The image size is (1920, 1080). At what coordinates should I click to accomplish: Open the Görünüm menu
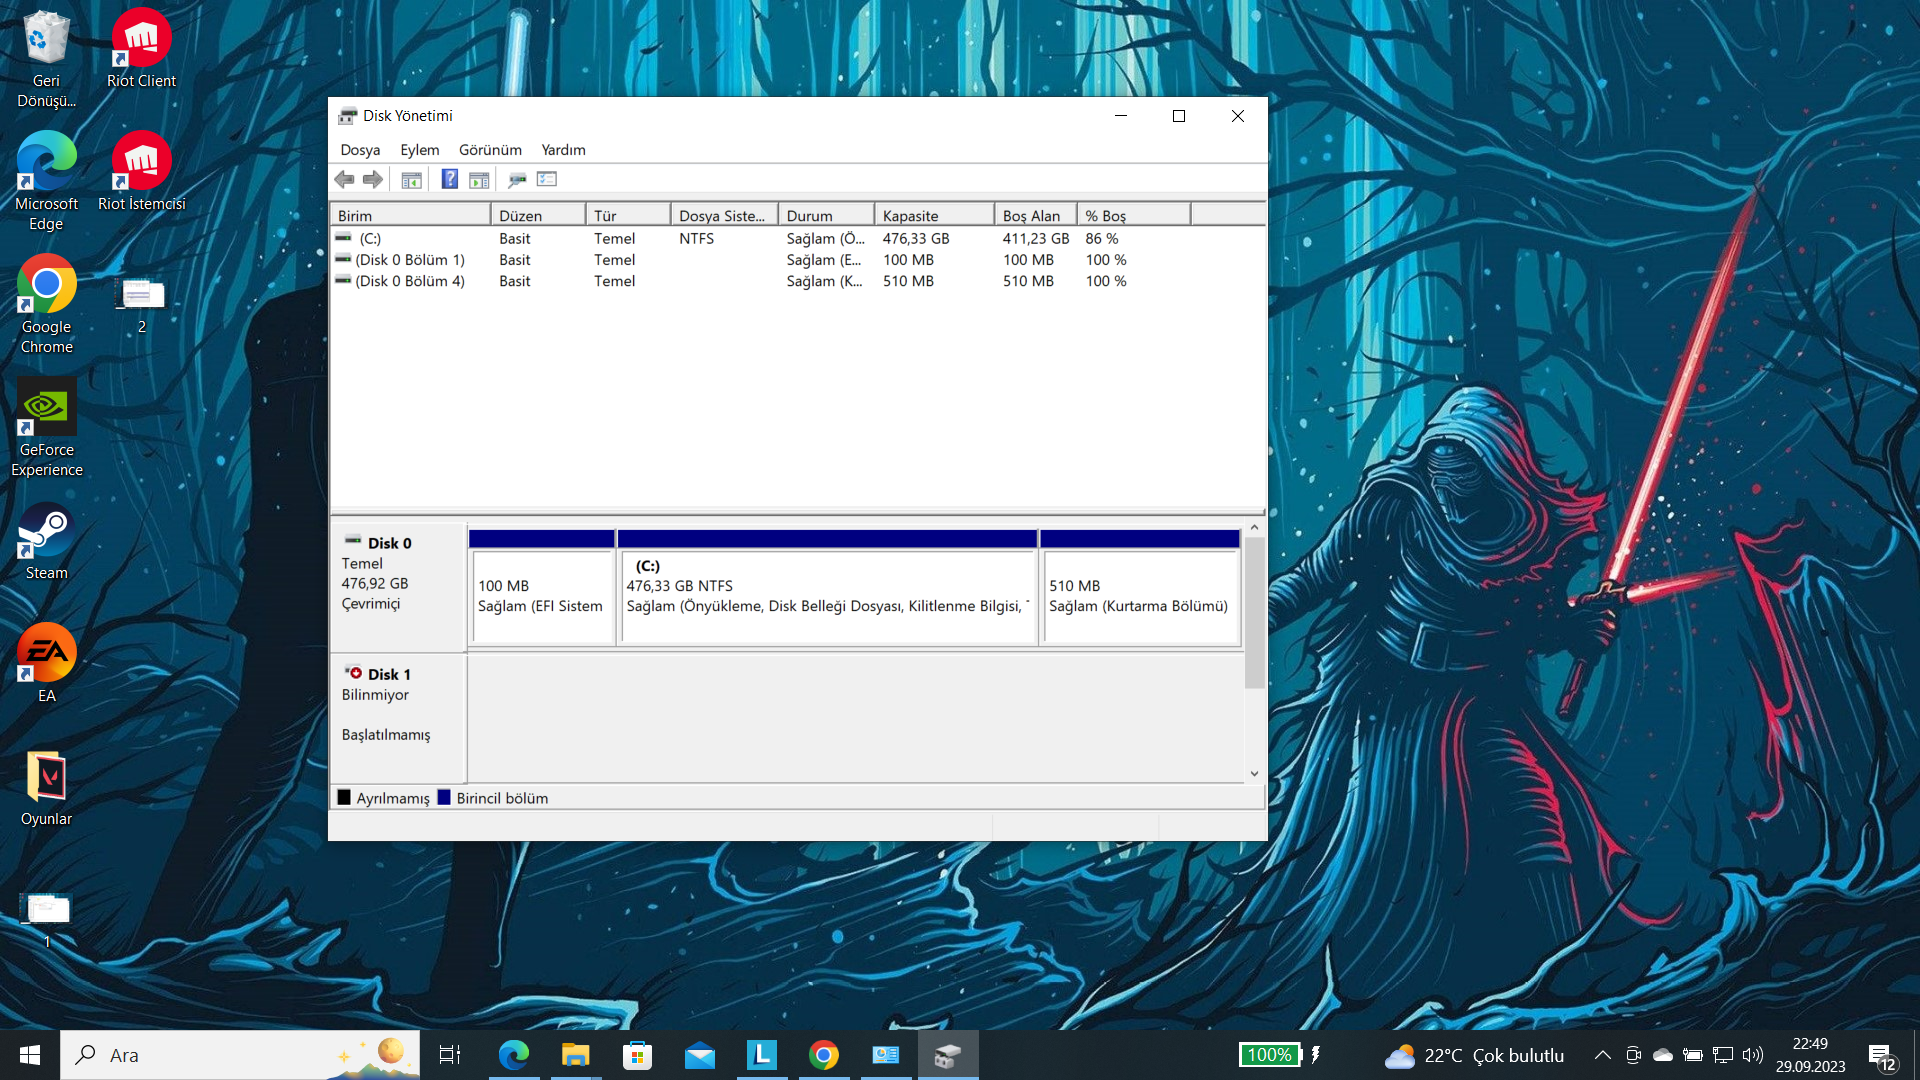click(490, 150)
